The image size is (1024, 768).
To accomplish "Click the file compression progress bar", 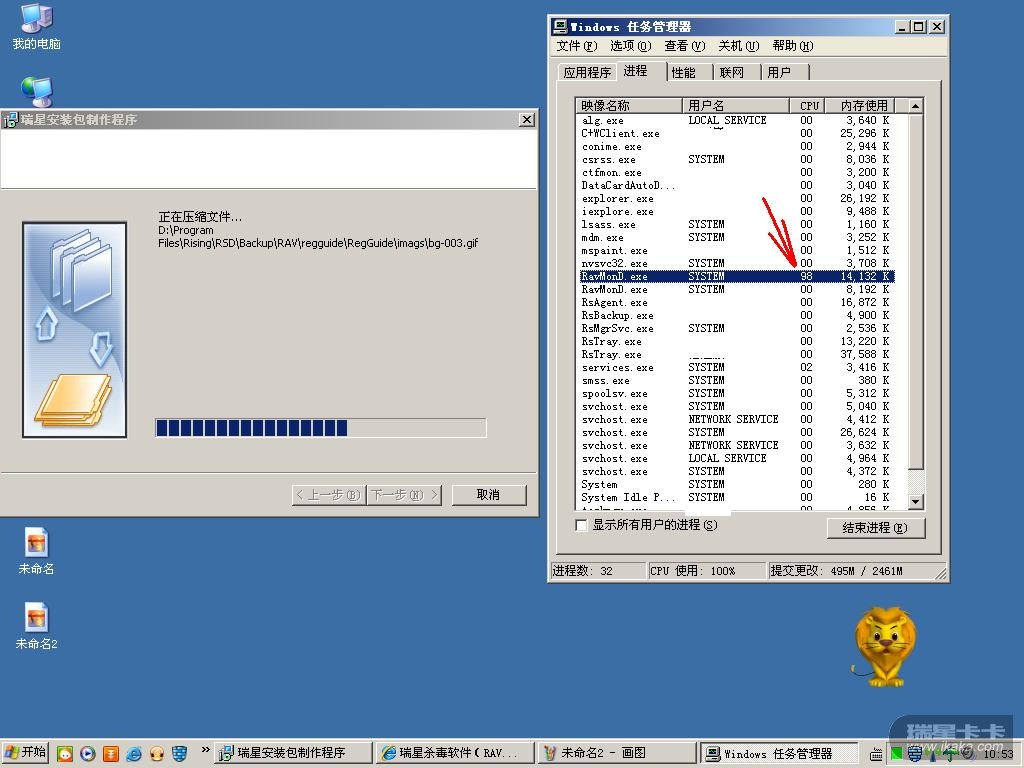I will (321, 428).
